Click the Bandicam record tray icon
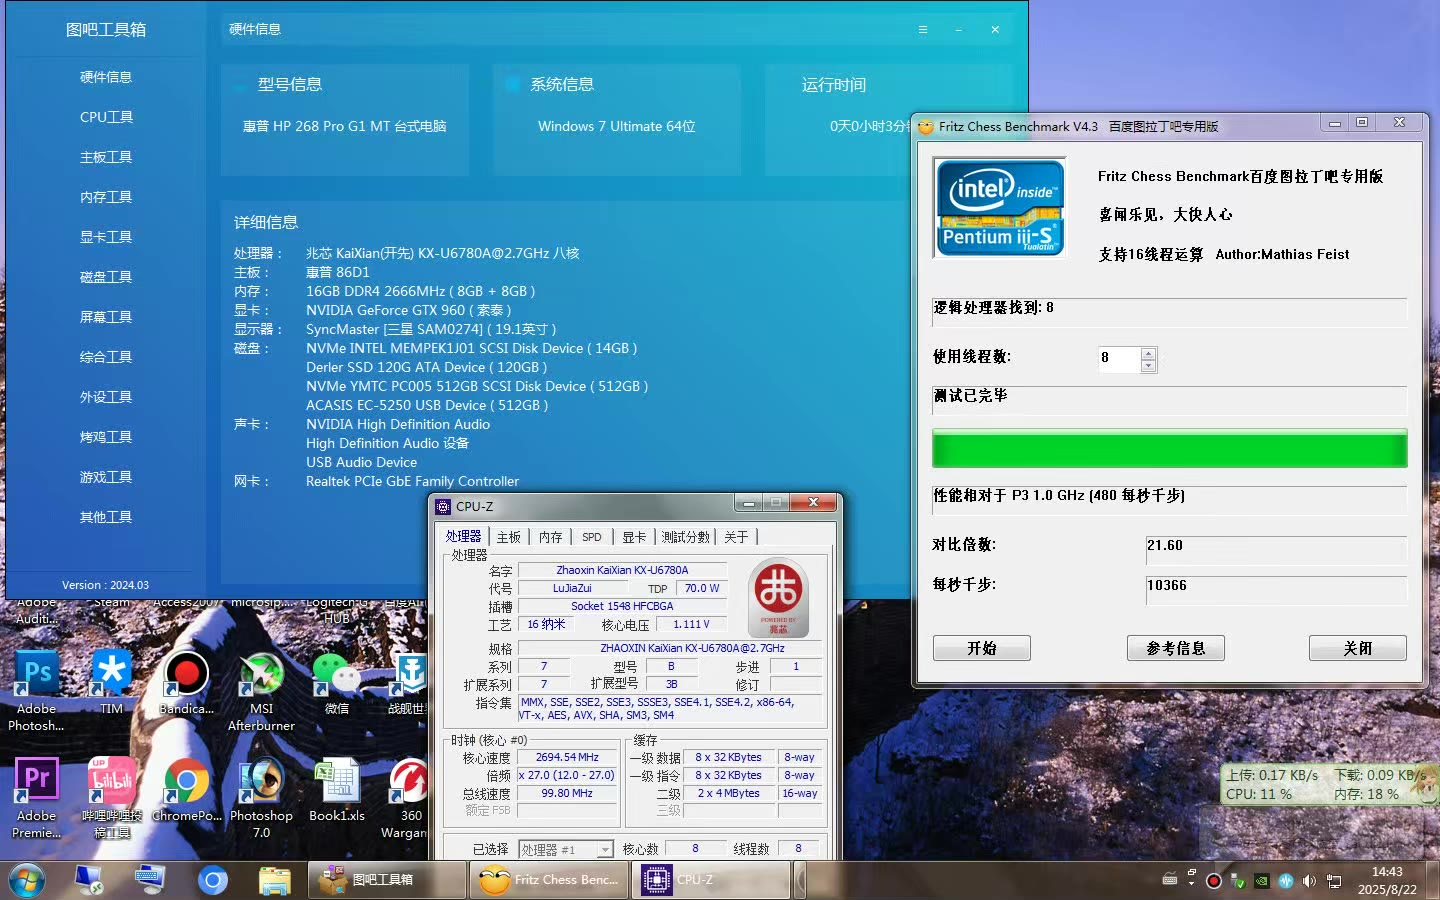 1214,881
